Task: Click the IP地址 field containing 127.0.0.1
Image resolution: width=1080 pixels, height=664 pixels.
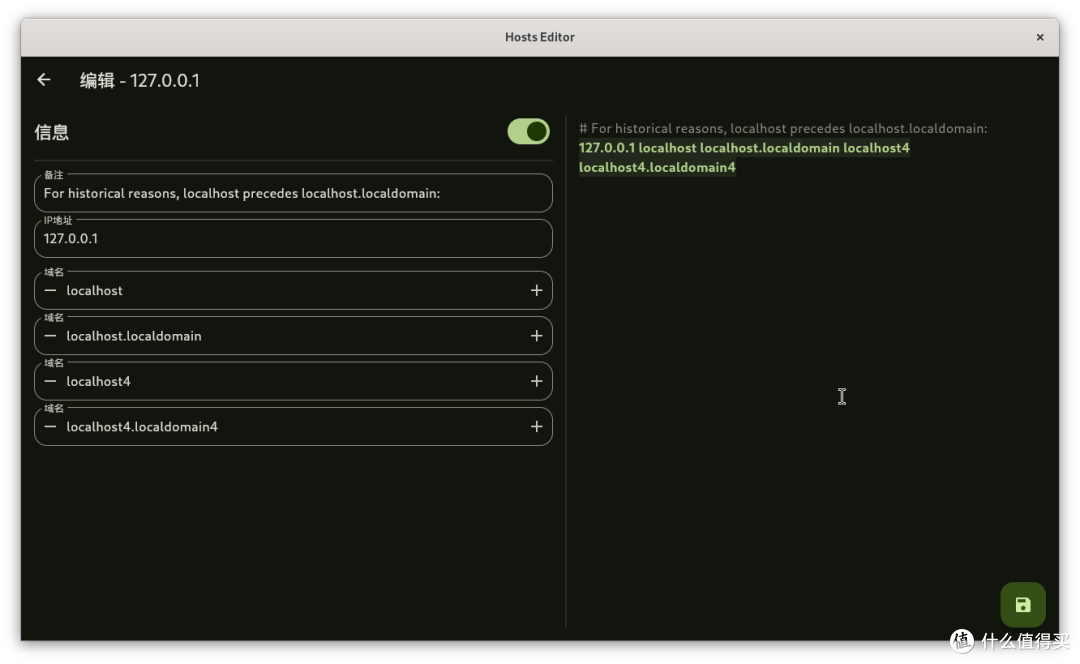Action: click(293, 238)
